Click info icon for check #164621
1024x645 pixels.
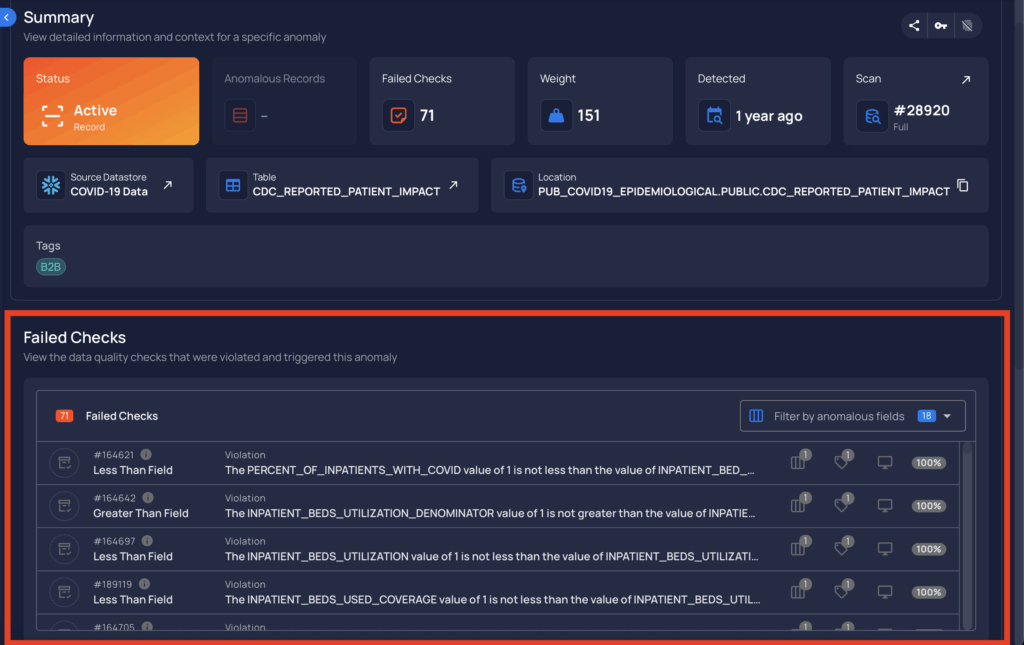tap(146, 454)
